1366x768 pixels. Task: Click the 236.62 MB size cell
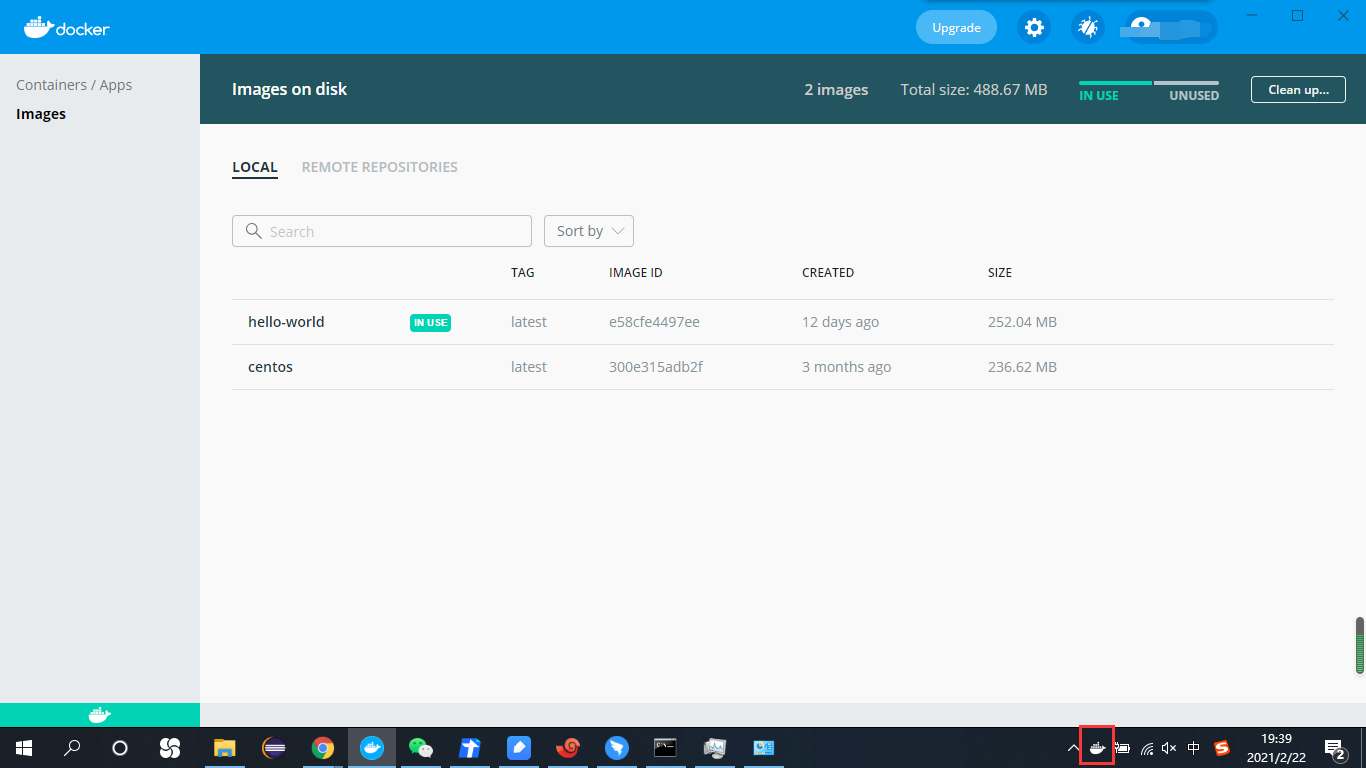pyautogui.click(x=1022, y=367)
